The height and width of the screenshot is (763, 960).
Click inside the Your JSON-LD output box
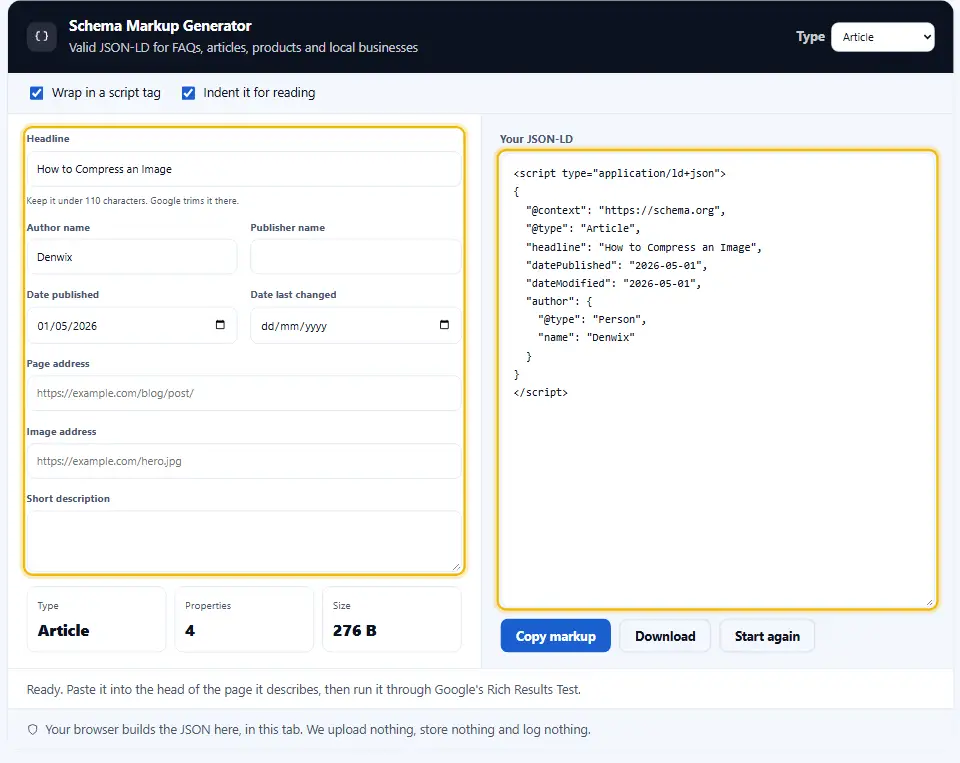(x=717, y=380)
